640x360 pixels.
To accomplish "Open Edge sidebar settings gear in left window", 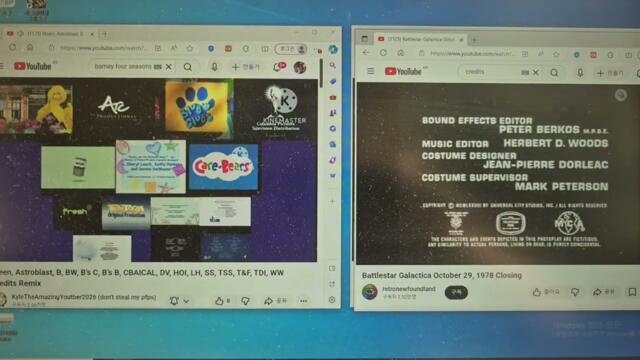I will click(332, 300).
